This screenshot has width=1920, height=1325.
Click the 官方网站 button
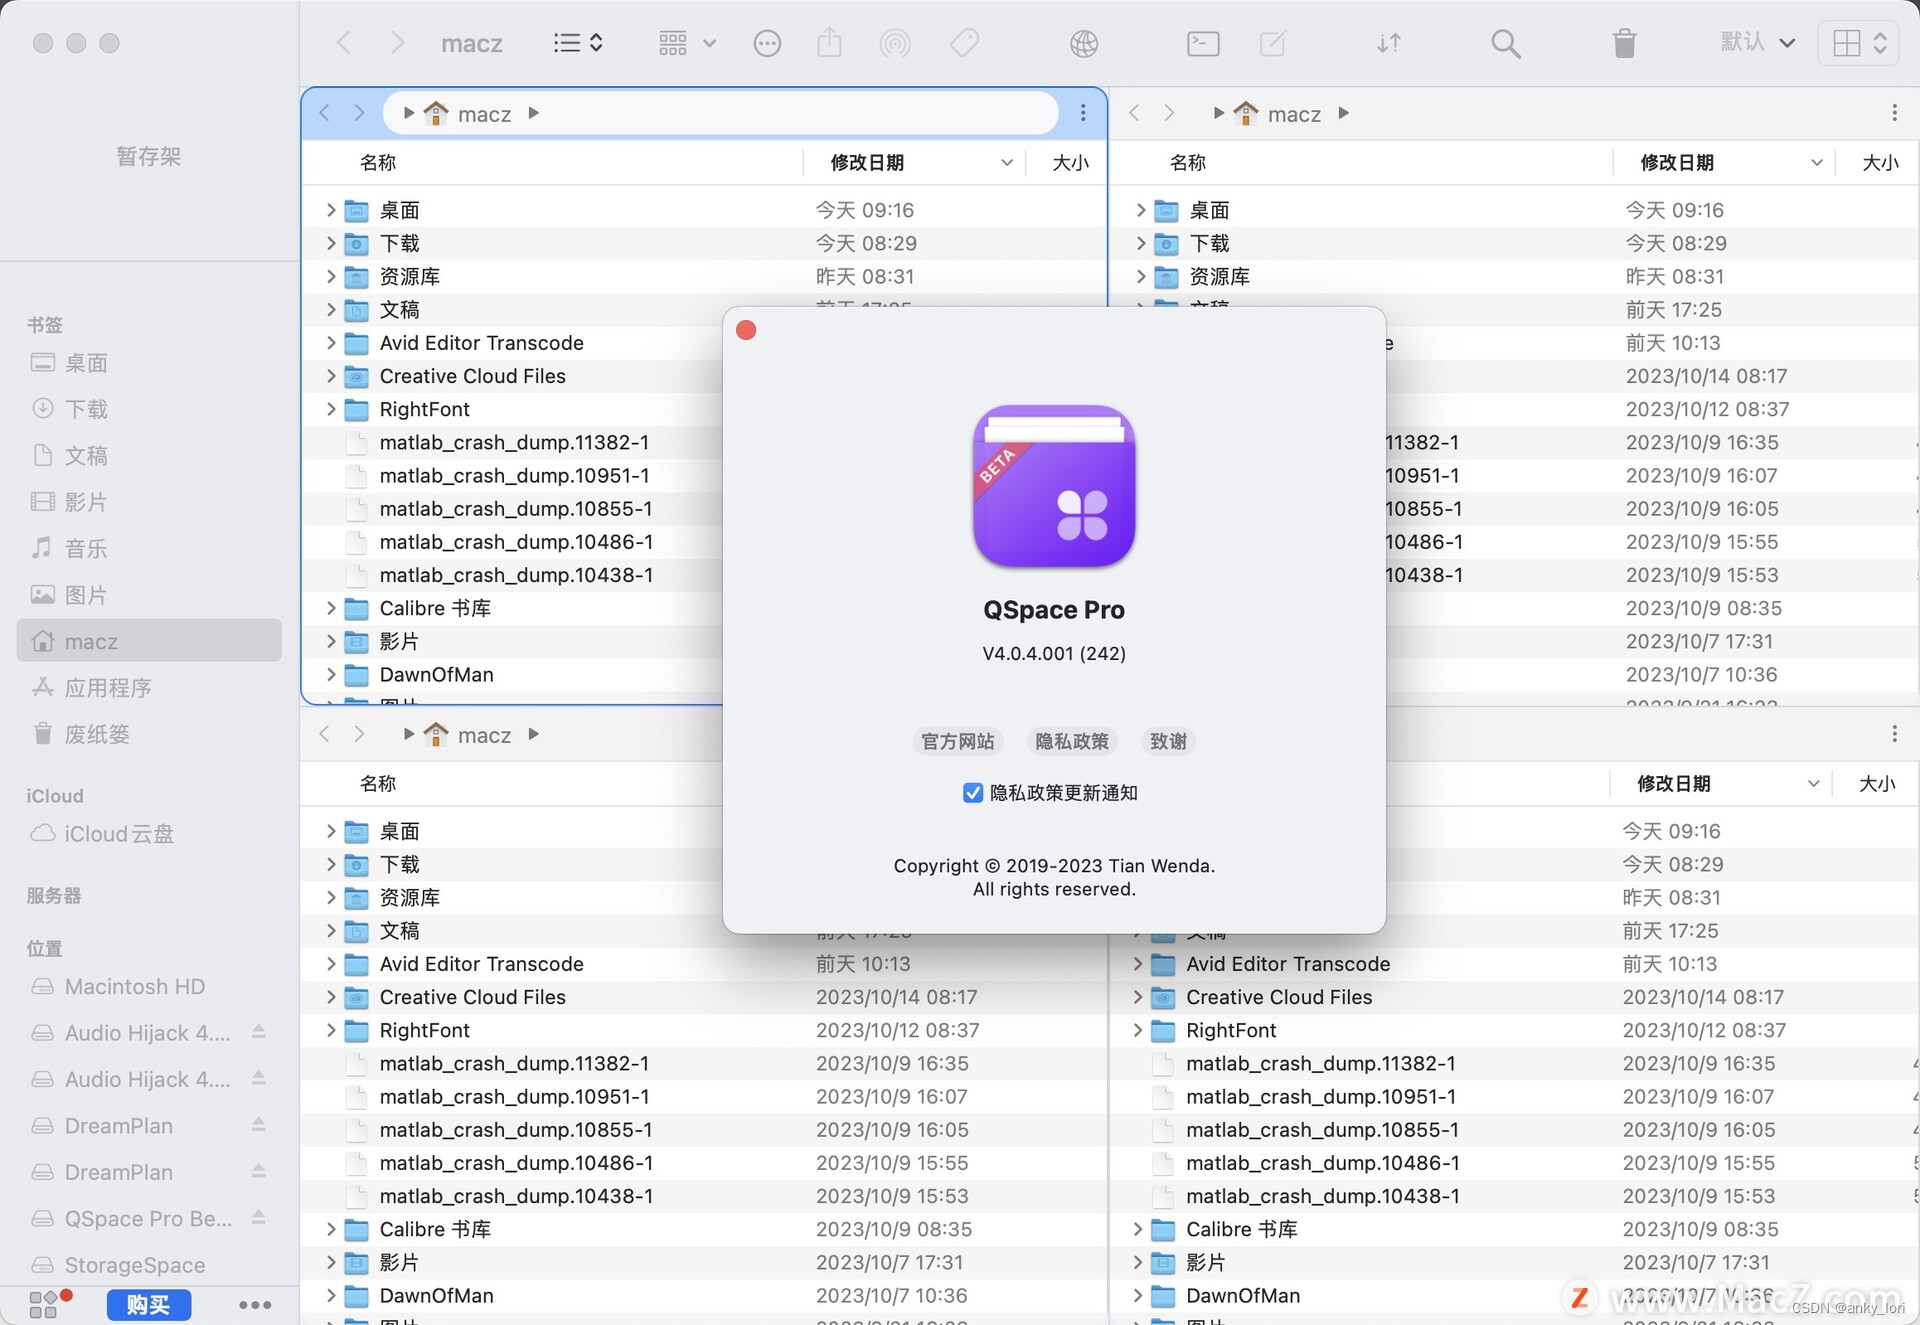coord(957,741)
